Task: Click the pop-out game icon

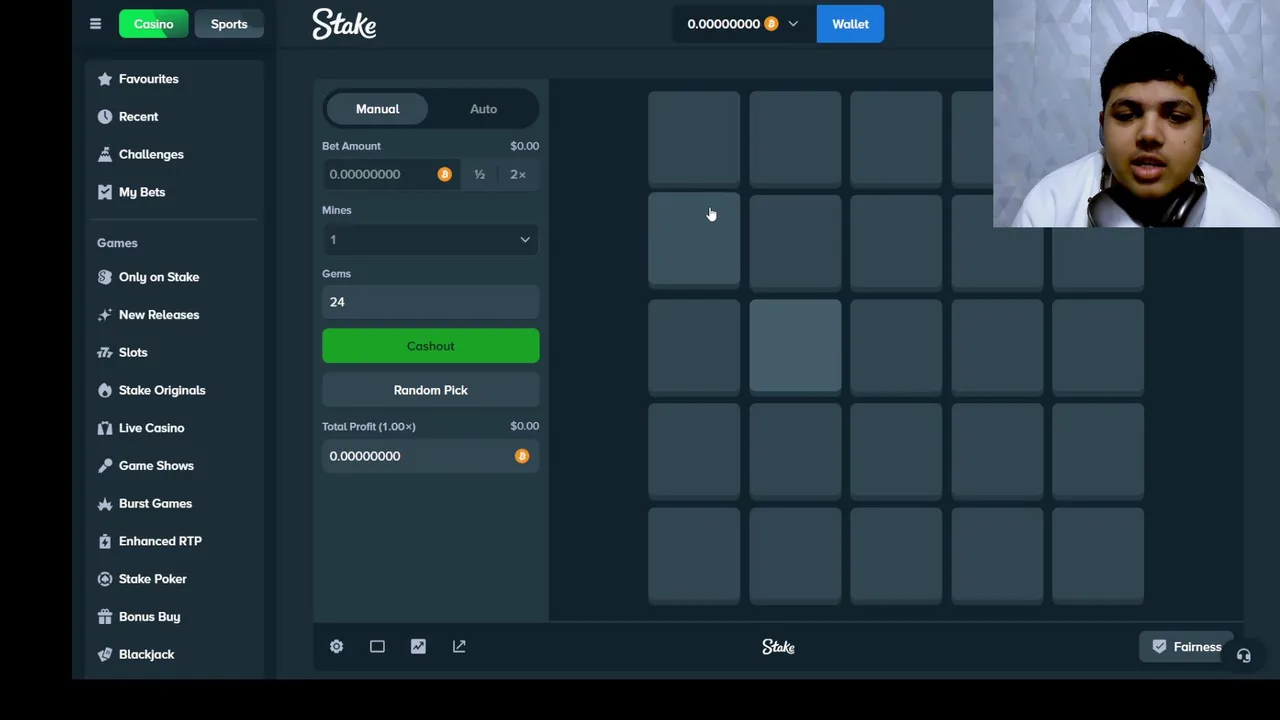Action: pyautogui.click(x=459, y=647)
